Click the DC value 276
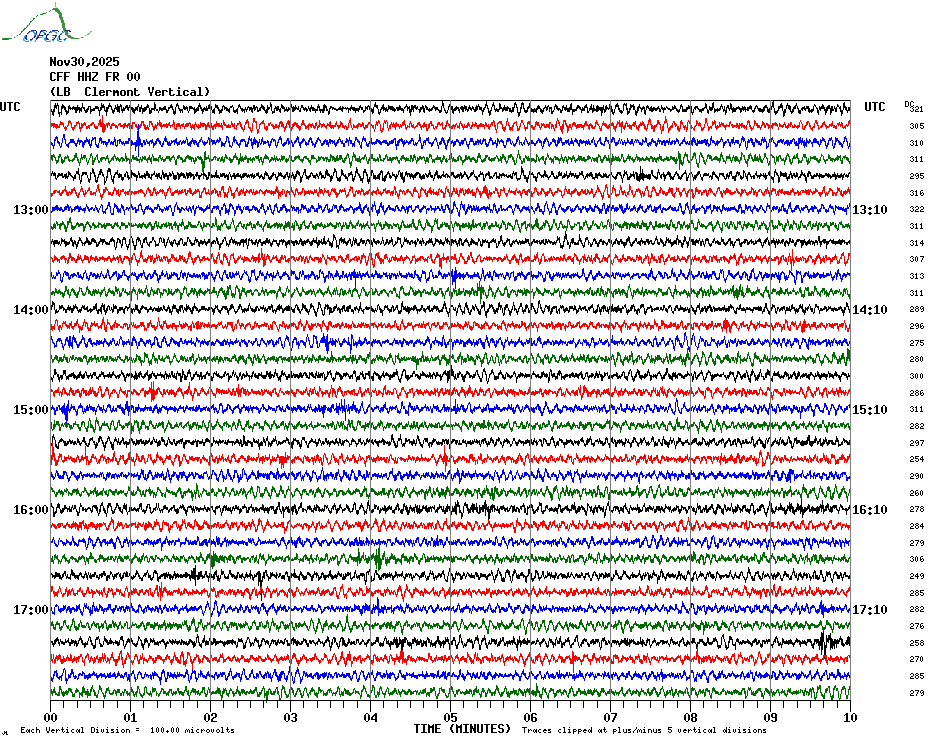This screenshot has height=744, width=930. tap(917, 627)
